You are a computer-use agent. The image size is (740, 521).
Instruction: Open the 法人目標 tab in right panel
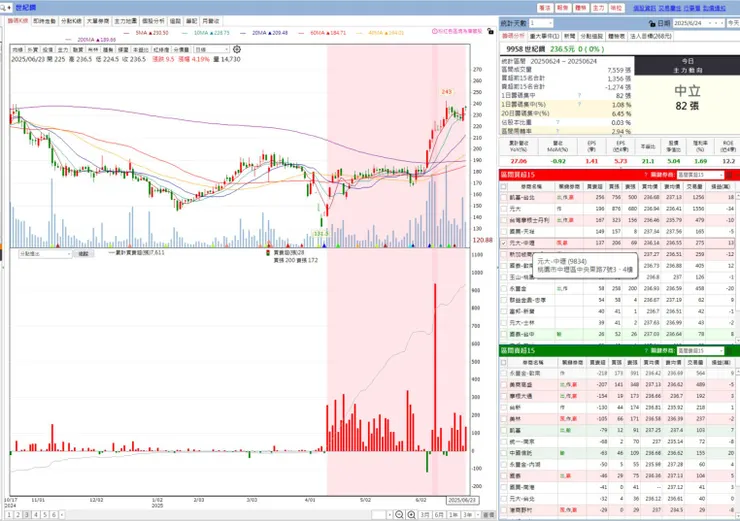pos(651,36)
